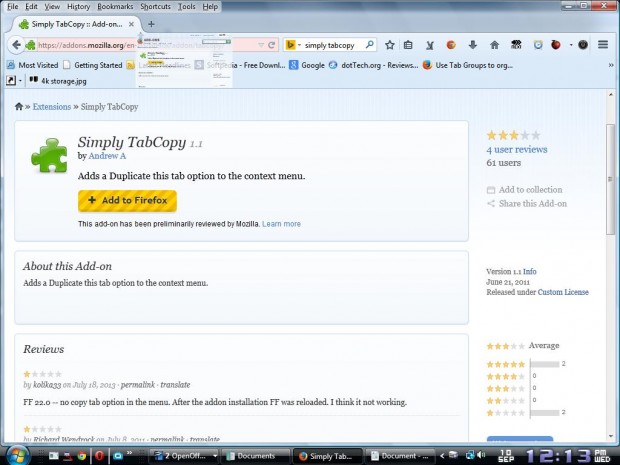Open the Bookmarks menu
The width and height of the screenshot is (620, 465).
coord(115,6)
